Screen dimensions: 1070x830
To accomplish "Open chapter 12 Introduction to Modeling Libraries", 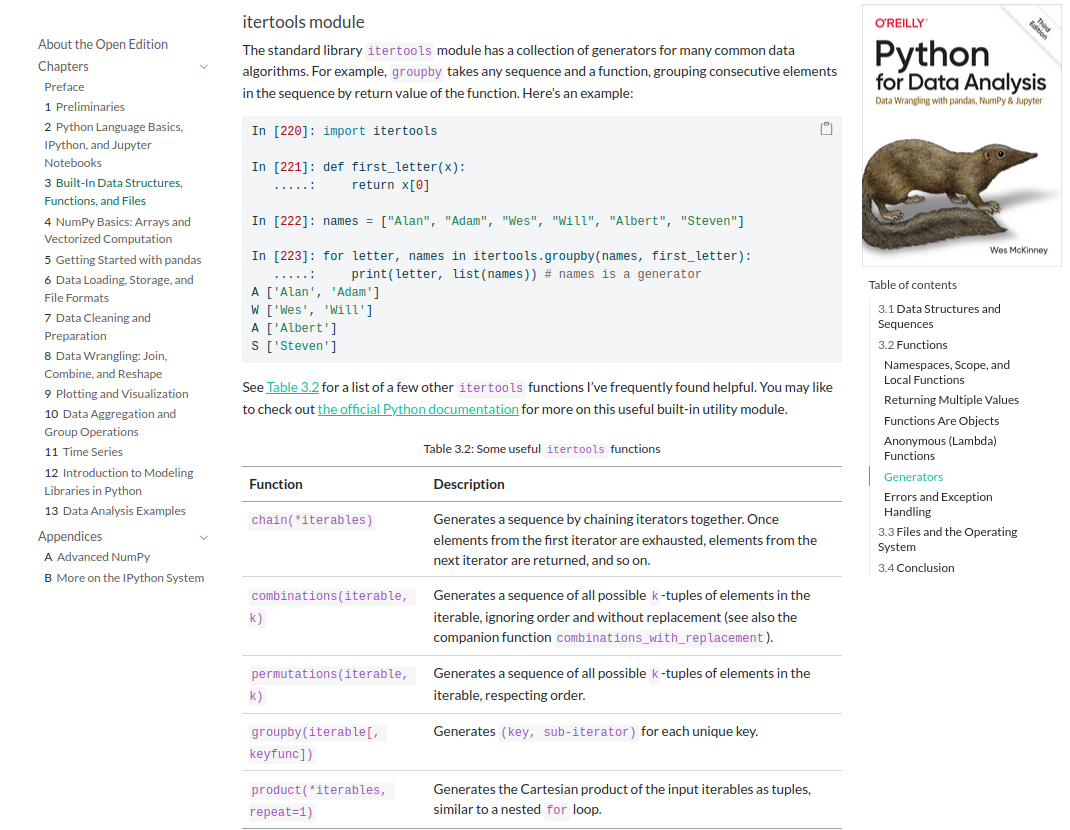I will pyautogui.click(x=119, y=481).
